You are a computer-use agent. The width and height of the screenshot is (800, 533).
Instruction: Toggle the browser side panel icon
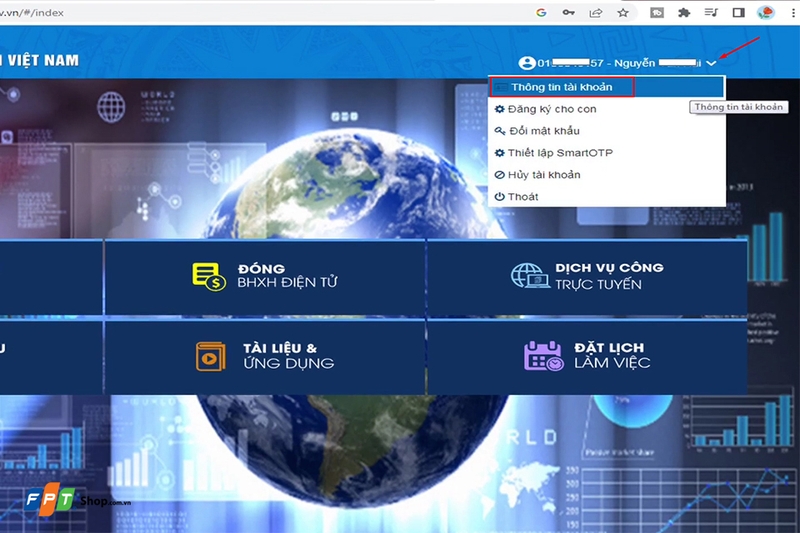[738, 13]
